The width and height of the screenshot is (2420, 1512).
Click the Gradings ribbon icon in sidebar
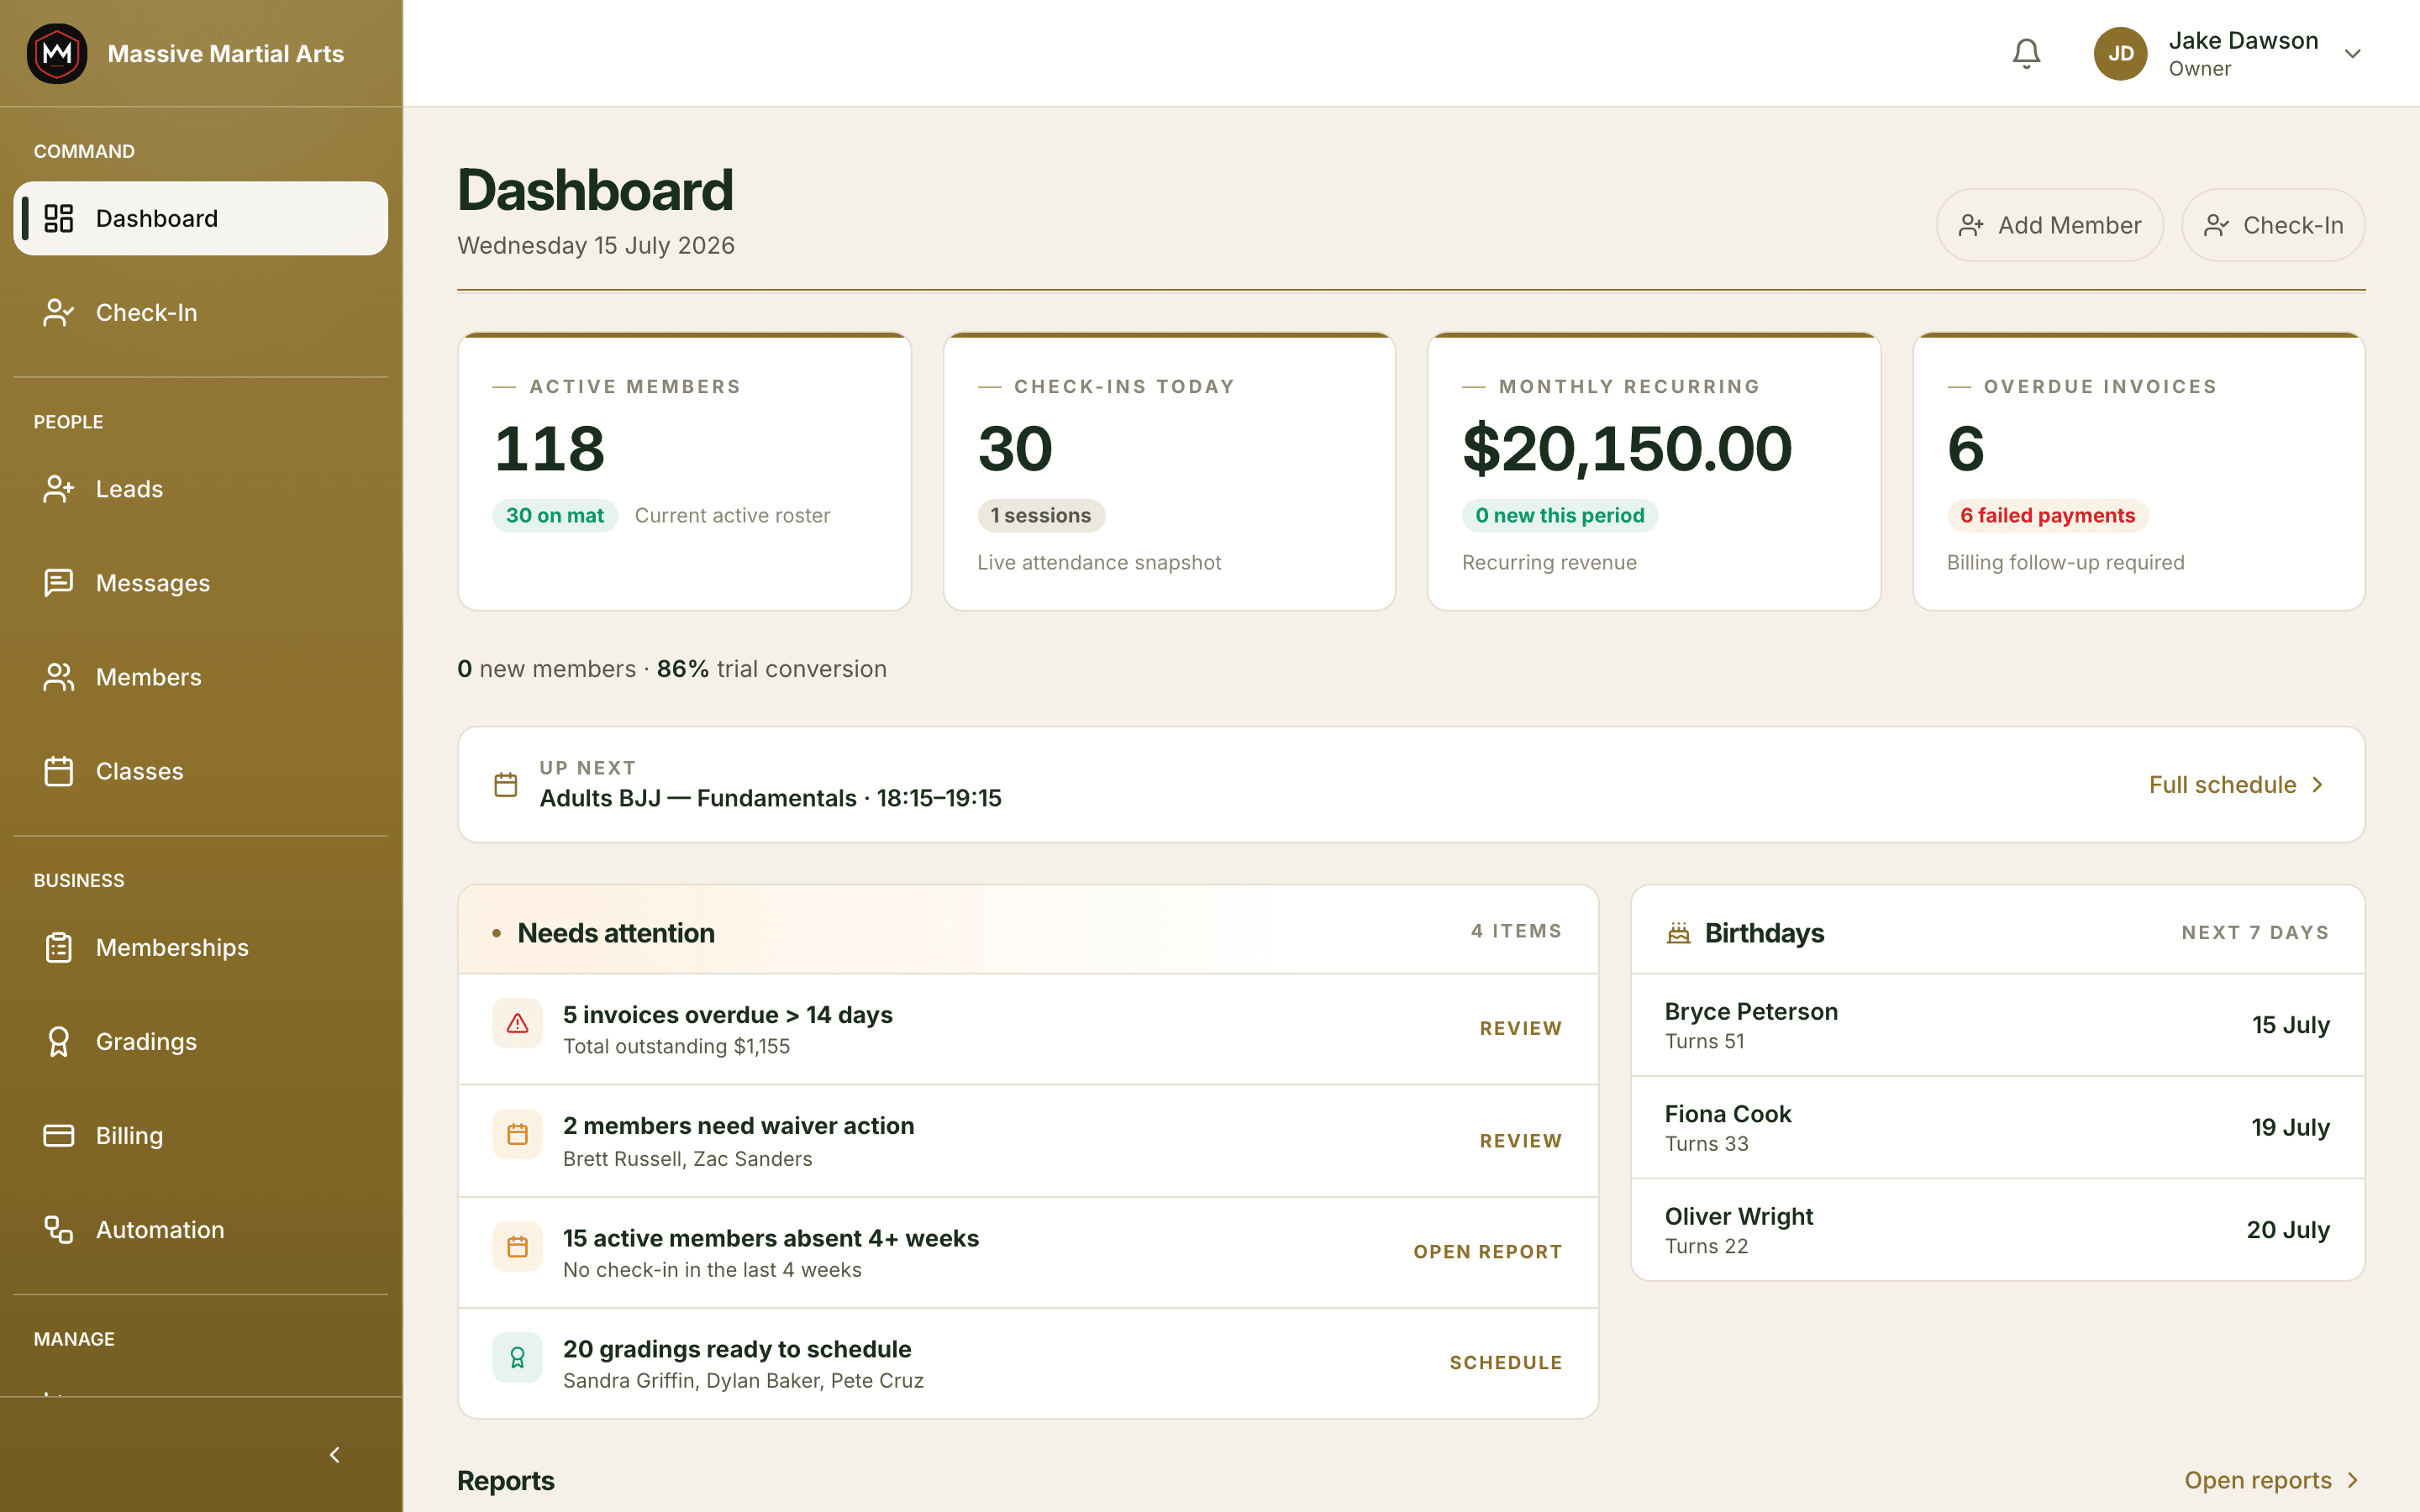pos(58,1041)
